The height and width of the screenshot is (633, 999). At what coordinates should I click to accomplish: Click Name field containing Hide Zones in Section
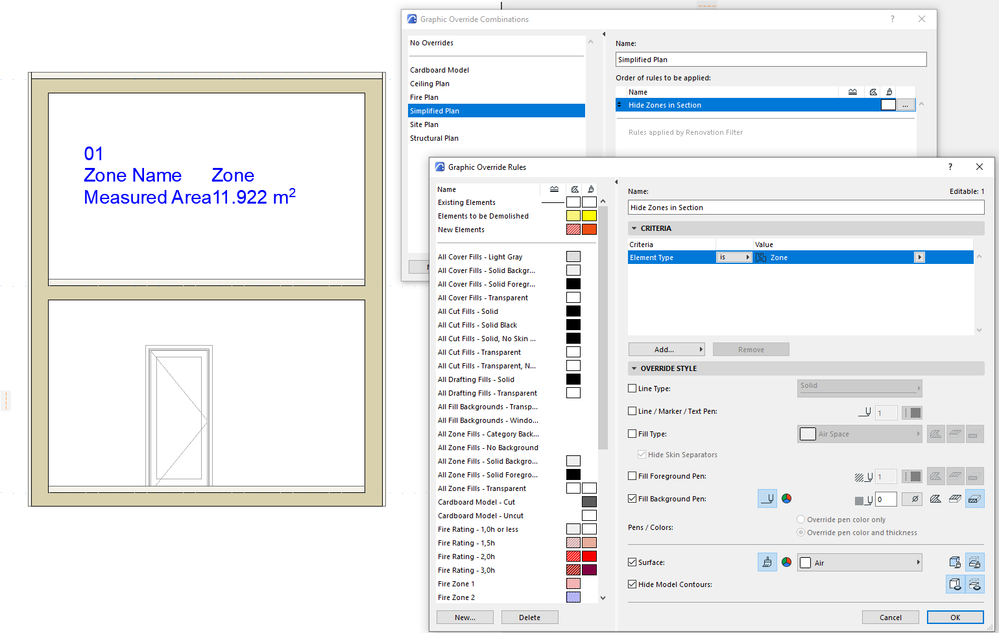coord(806,208)
